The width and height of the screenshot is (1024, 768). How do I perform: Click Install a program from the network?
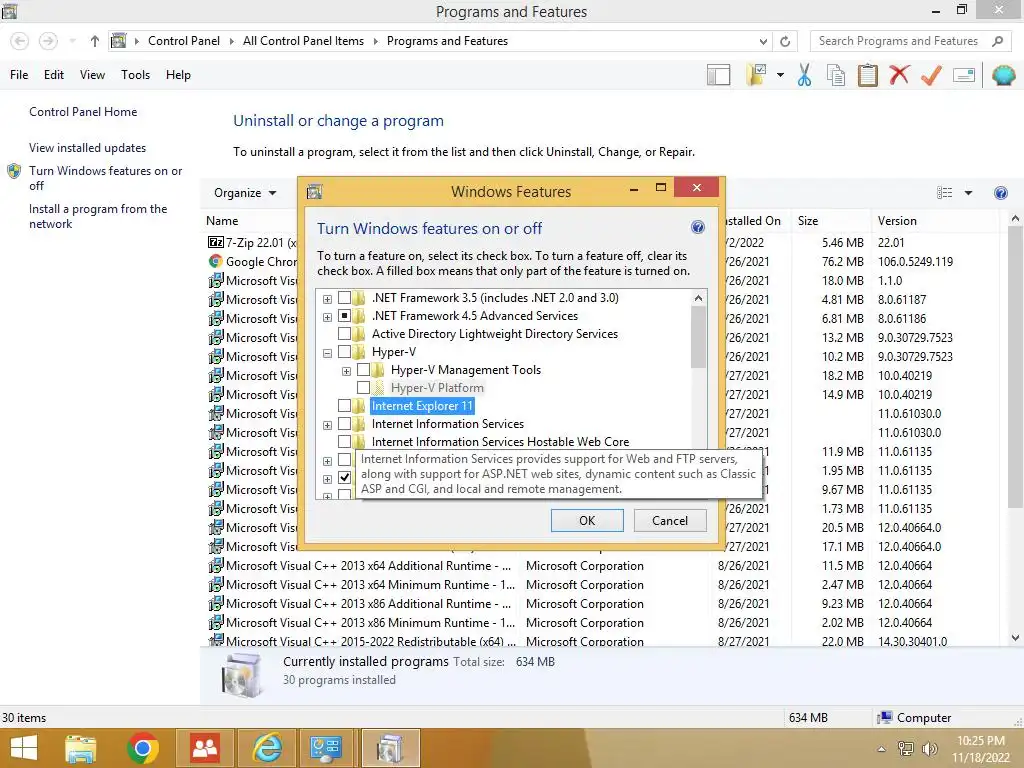[x=98, y=216]
